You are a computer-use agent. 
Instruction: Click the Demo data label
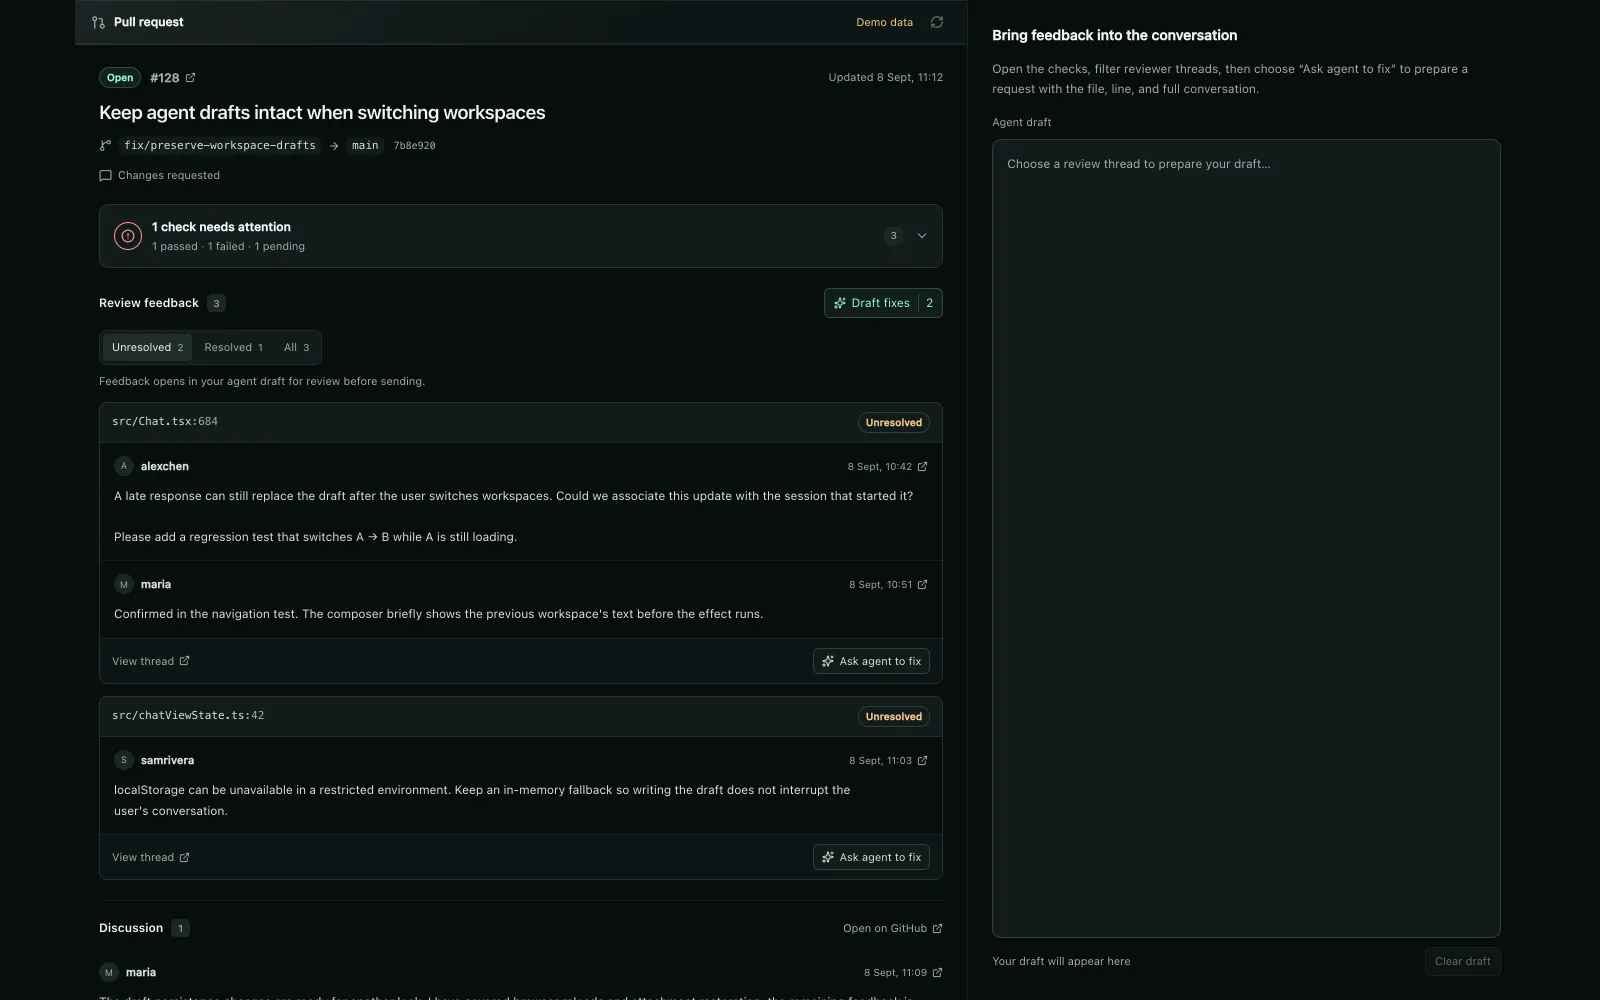[884, 22]
